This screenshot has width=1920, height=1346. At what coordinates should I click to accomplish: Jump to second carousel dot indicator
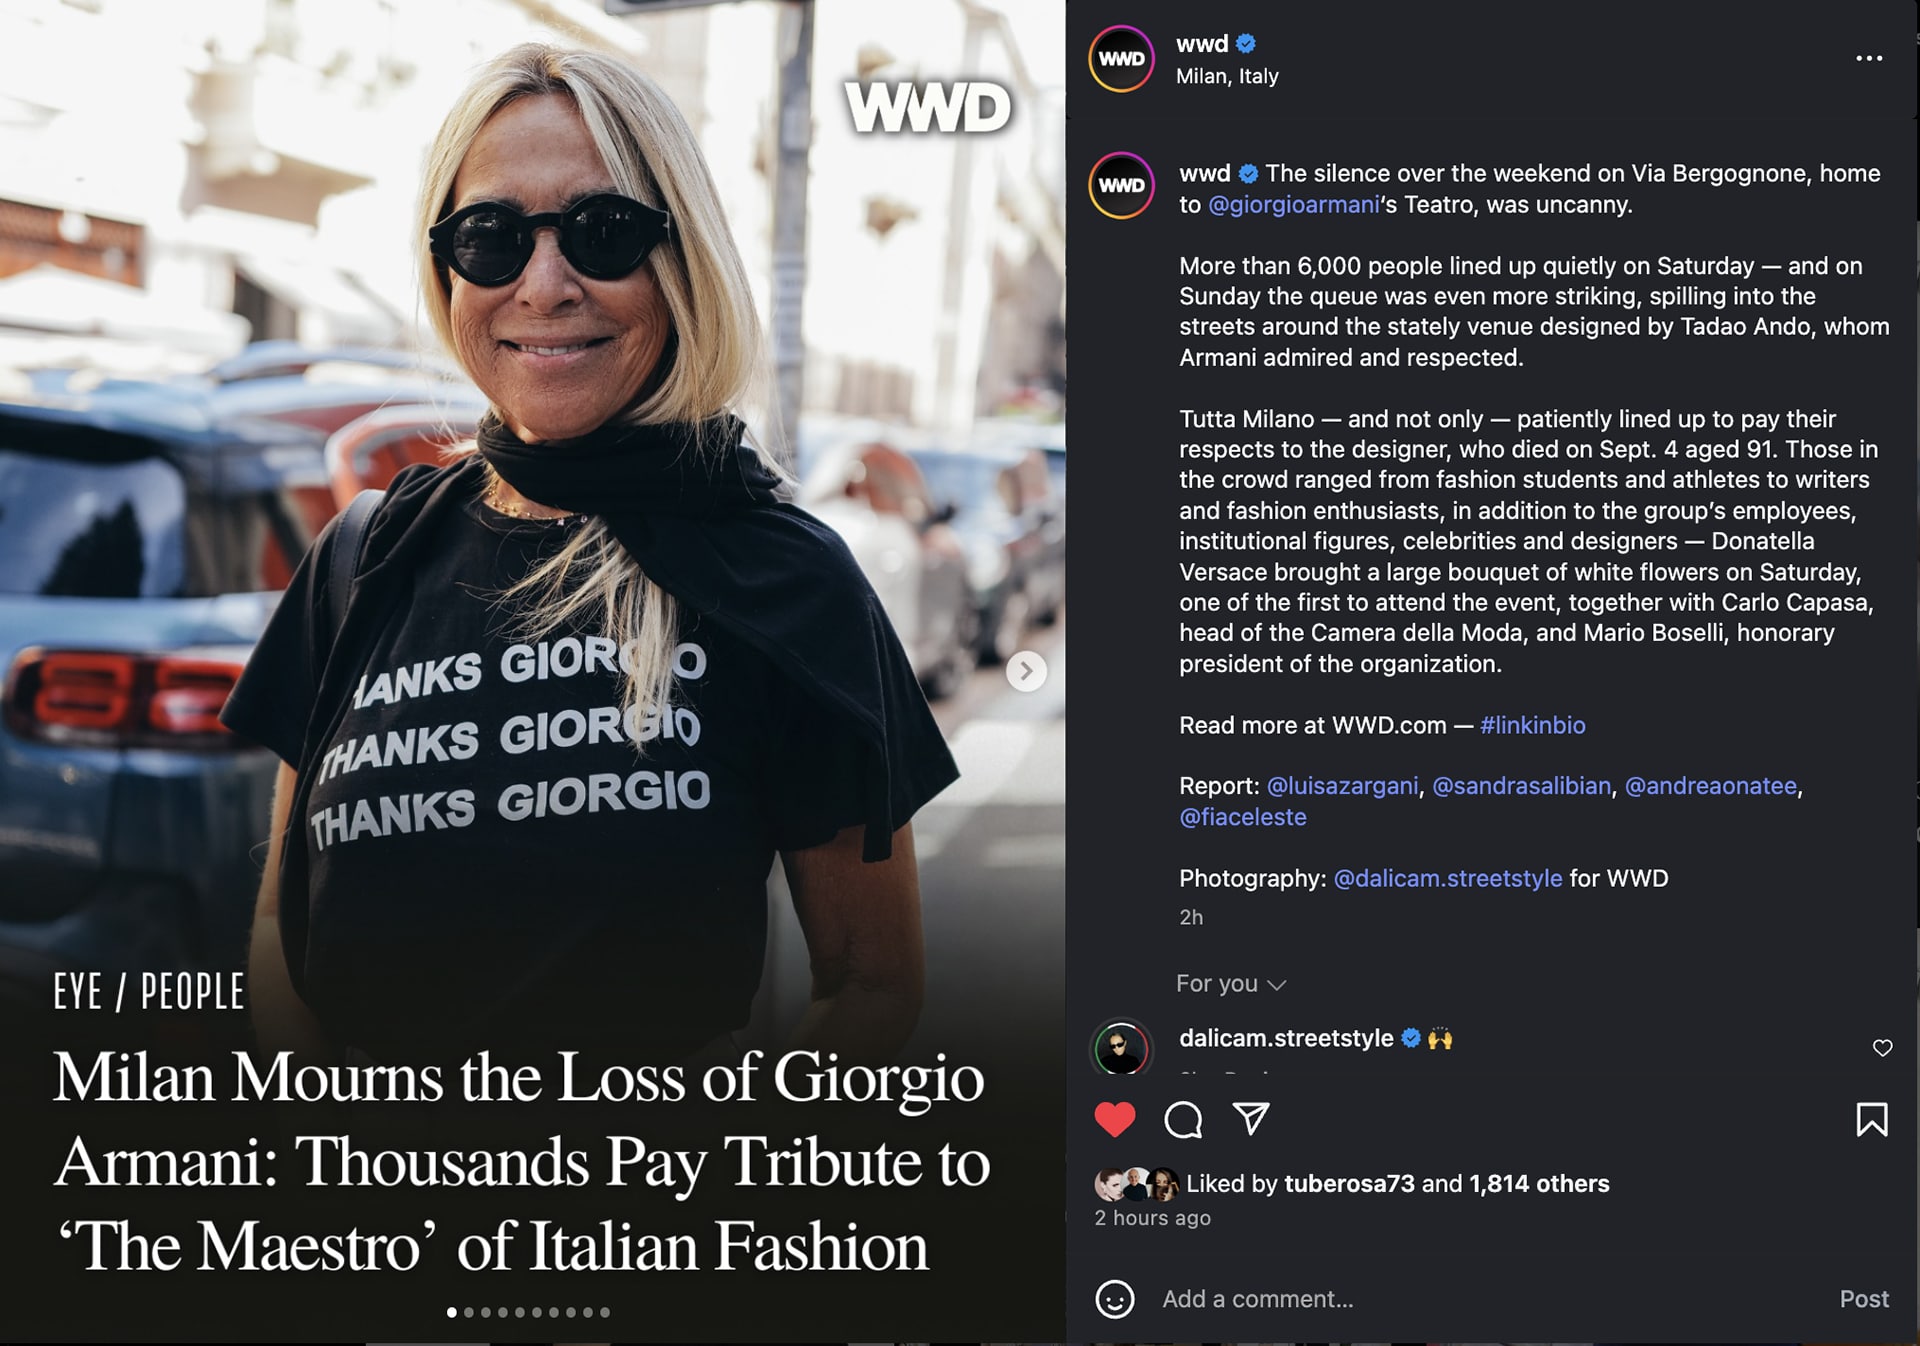click(x=469, y=1312)
